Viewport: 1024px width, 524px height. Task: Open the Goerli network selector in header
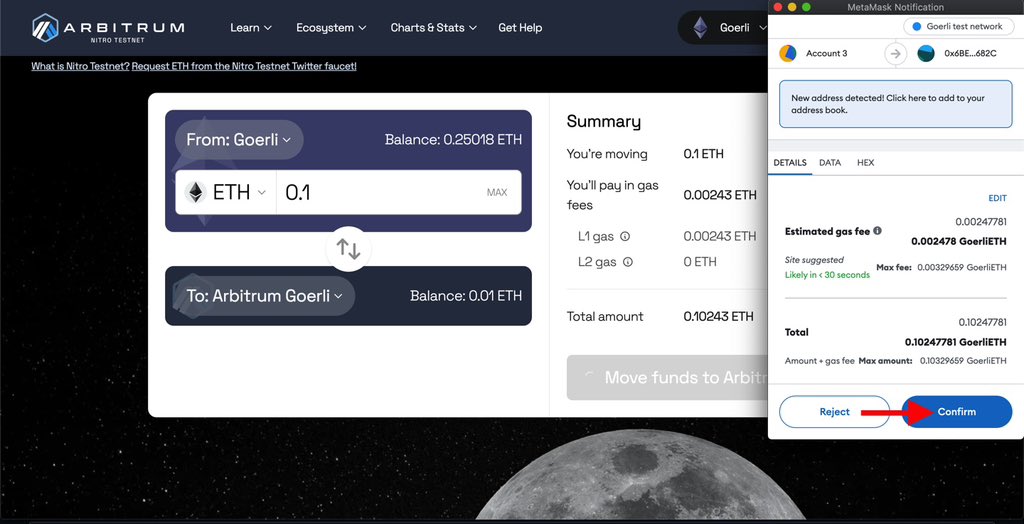pos(724,28)
